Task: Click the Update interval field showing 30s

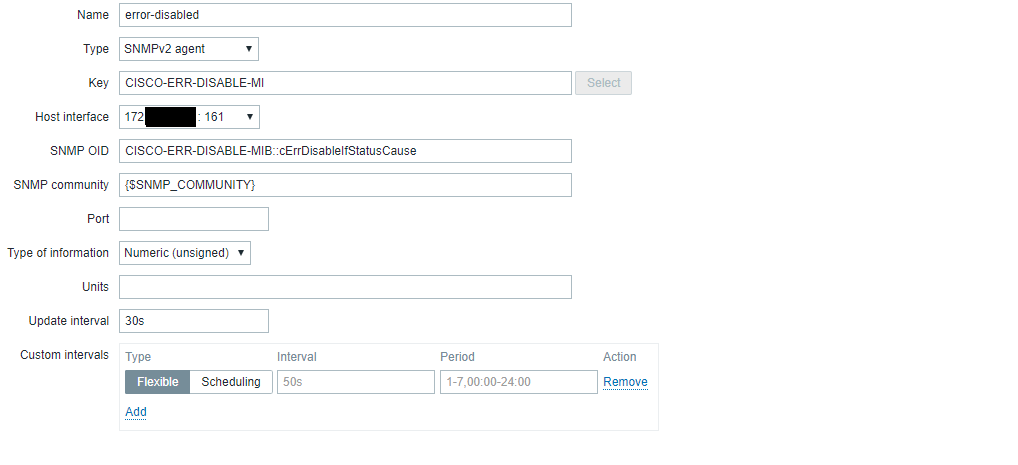Action: (x=194, y=321)
